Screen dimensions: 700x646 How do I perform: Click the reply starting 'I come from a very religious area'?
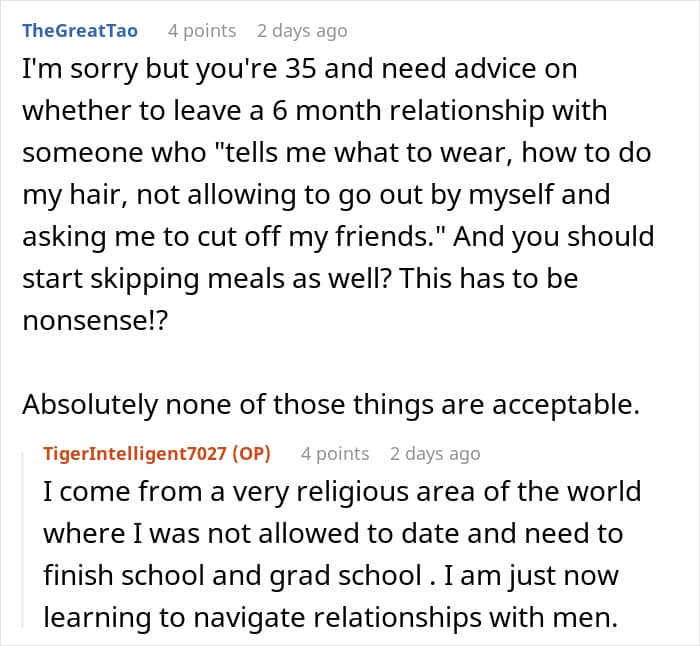click(342, 554)
